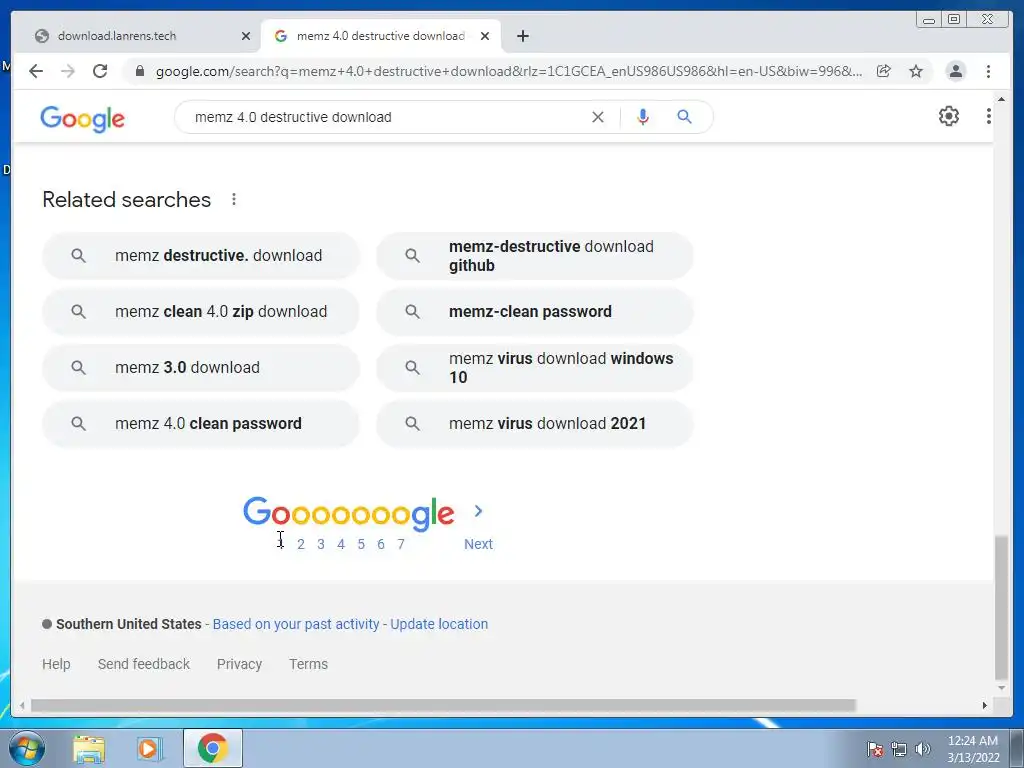The height and width of the screenshot is (768, 1024).
Task: Open the volume speaker tray icon
Action: [923, 749]
